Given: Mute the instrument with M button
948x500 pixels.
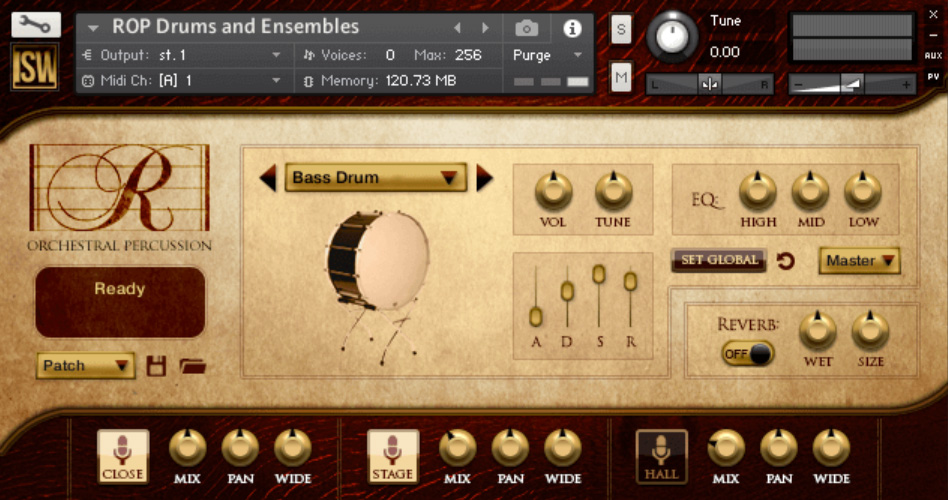Looking at the screenshot, I should pos(621,77).
